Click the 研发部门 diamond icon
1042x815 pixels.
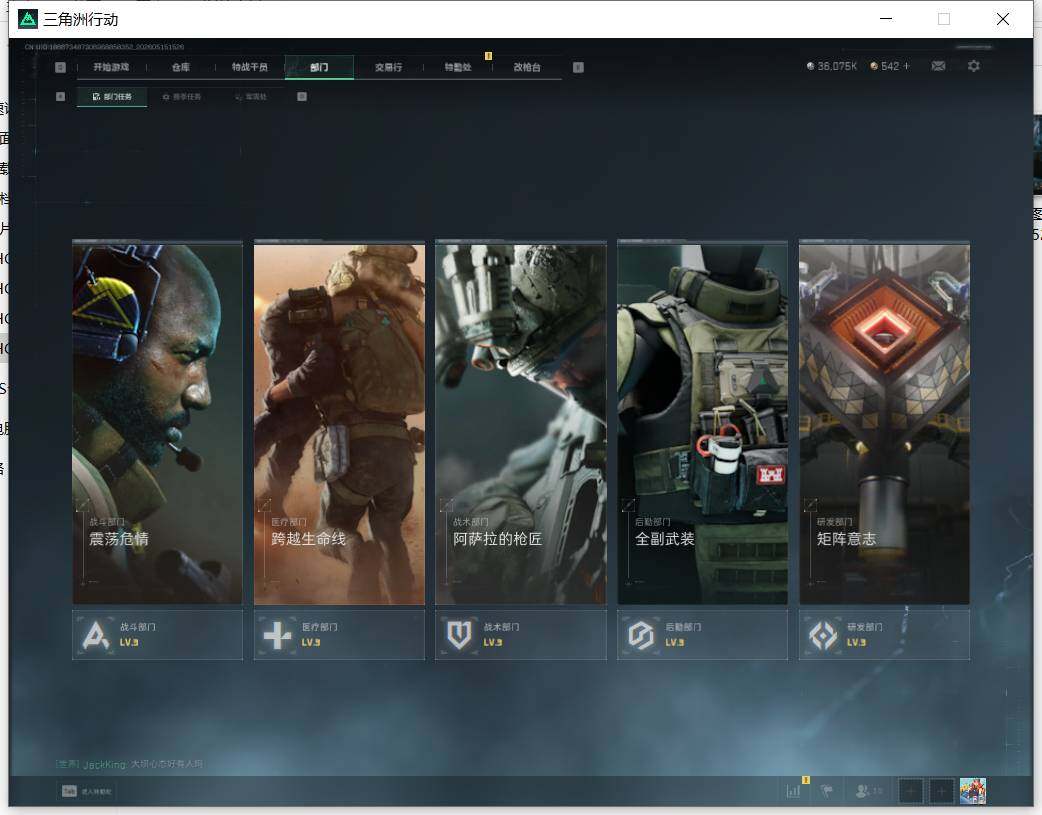coord(823,635)
